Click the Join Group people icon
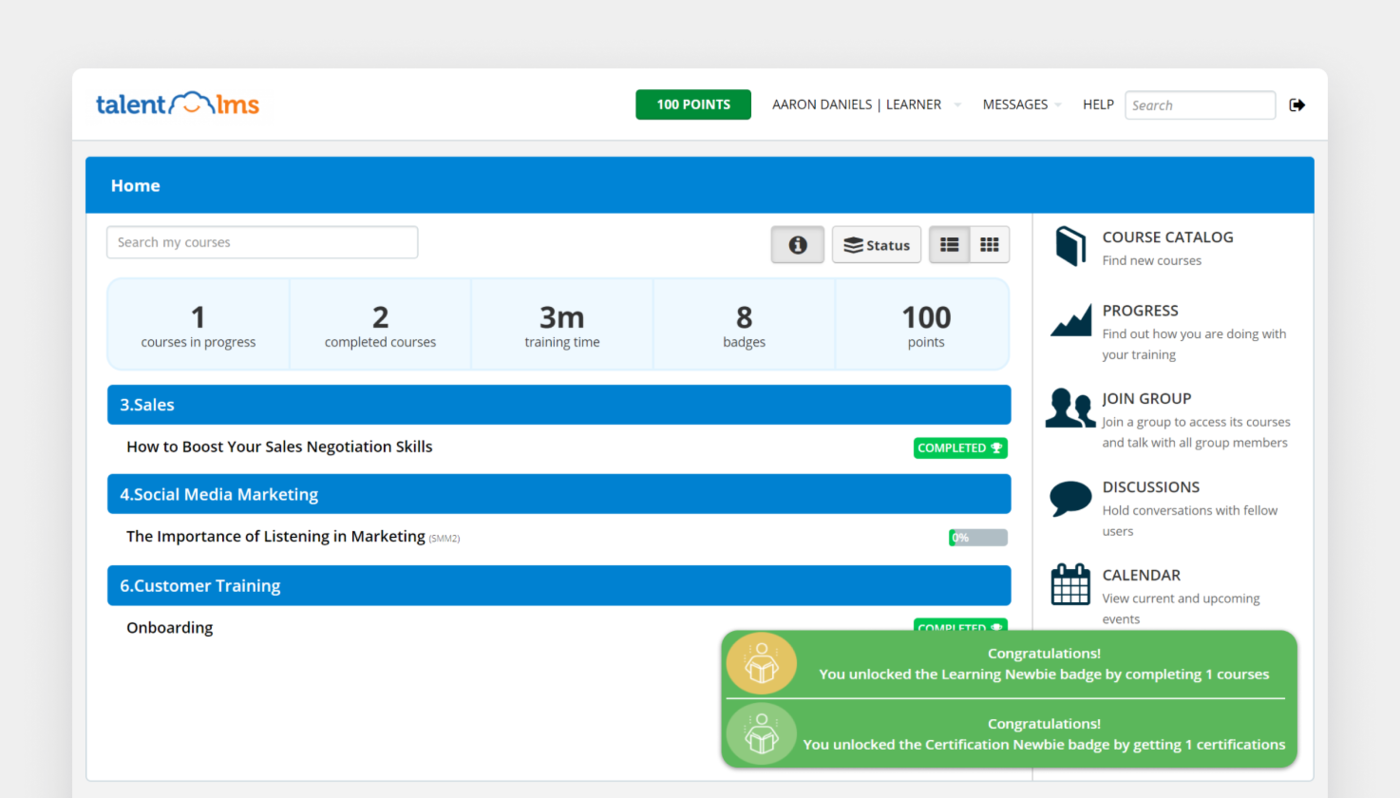The height and width of the screenshot is (798, 1400). click(1070, 408)
